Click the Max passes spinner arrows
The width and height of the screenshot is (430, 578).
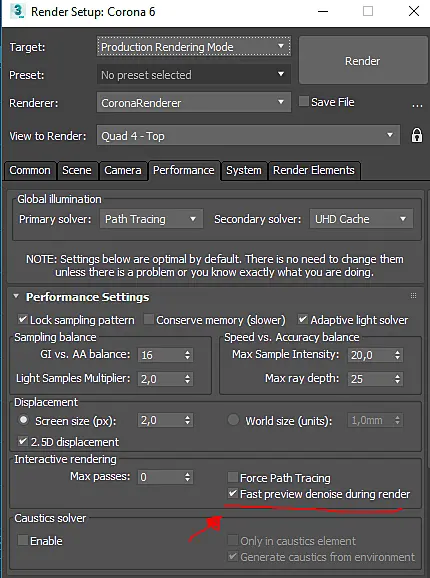[188, 477]
